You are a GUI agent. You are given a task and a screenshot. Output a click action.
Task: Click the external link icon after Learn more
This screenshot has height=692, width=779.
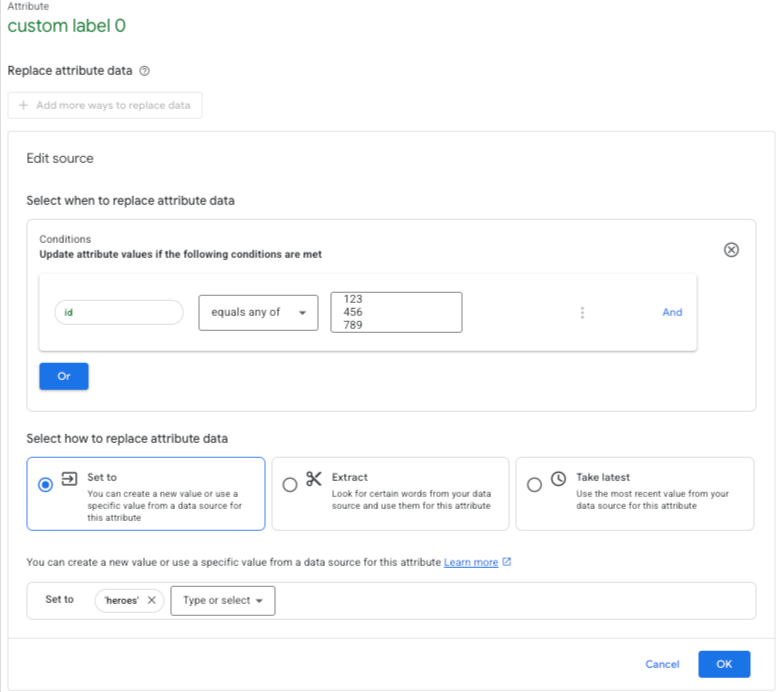[x=506, y=561]
